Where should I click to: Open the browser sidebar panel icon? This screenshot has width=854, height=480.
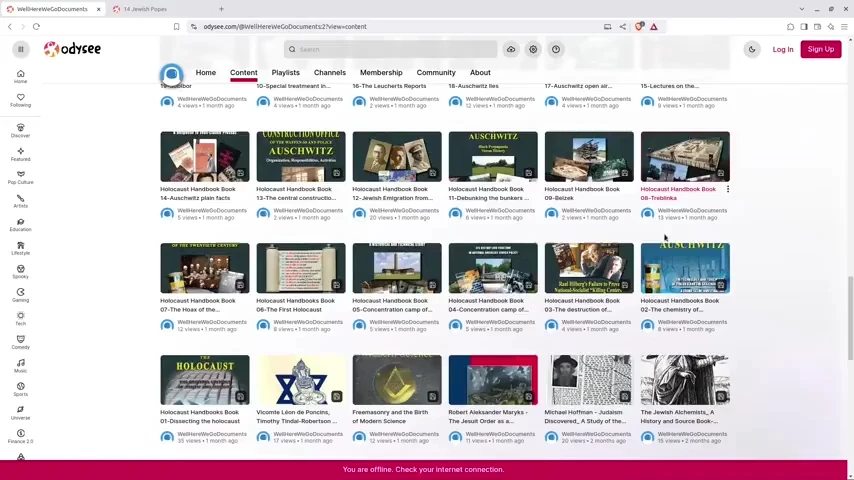coord(804,27)
